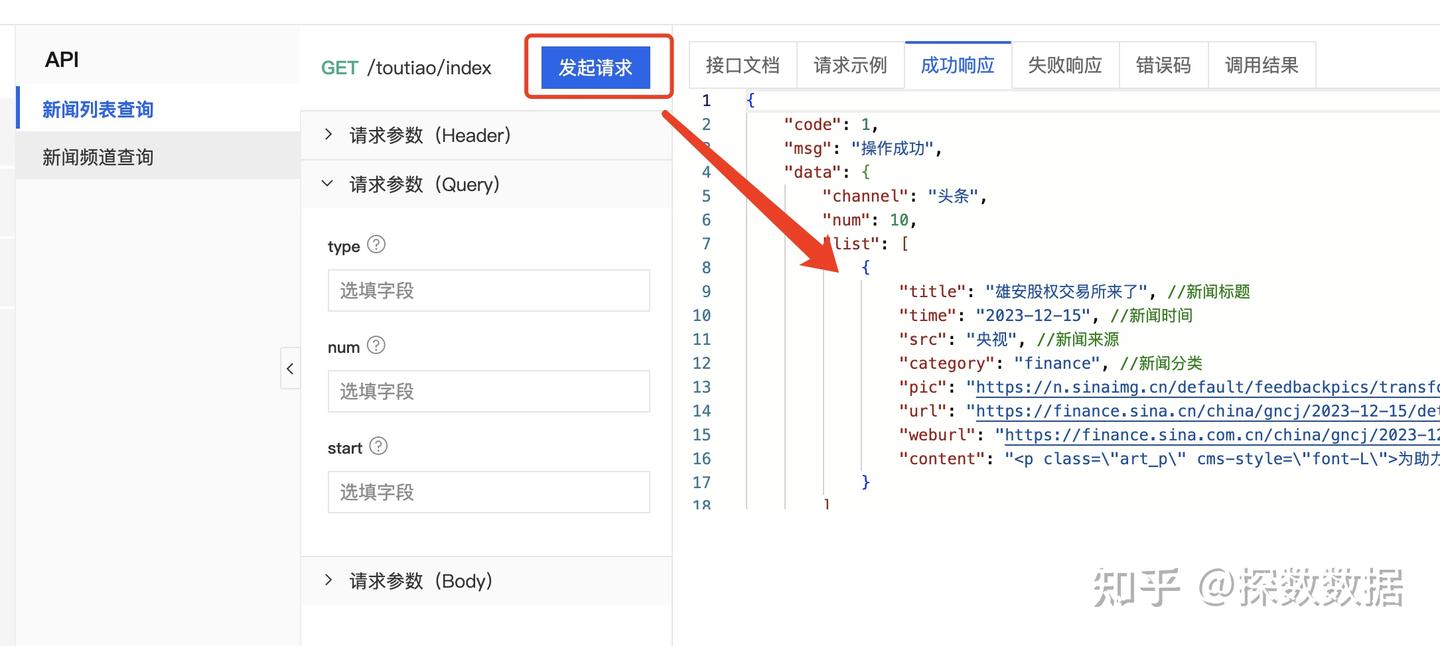Image resolution: width=1440 pixels, height=646 pixels.
Task: Click the help icon next to num
Action: [x=376, y=346]
